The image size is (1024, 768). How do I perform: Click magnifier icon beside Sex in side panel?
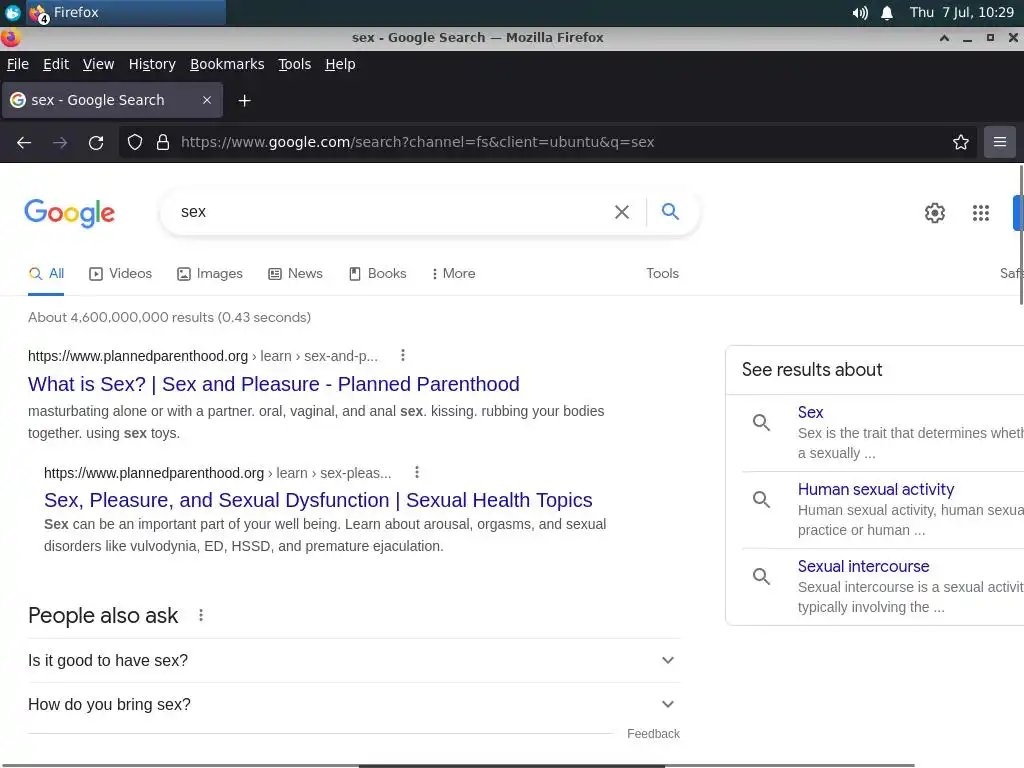pyautogui.click(x=761, y=423)
